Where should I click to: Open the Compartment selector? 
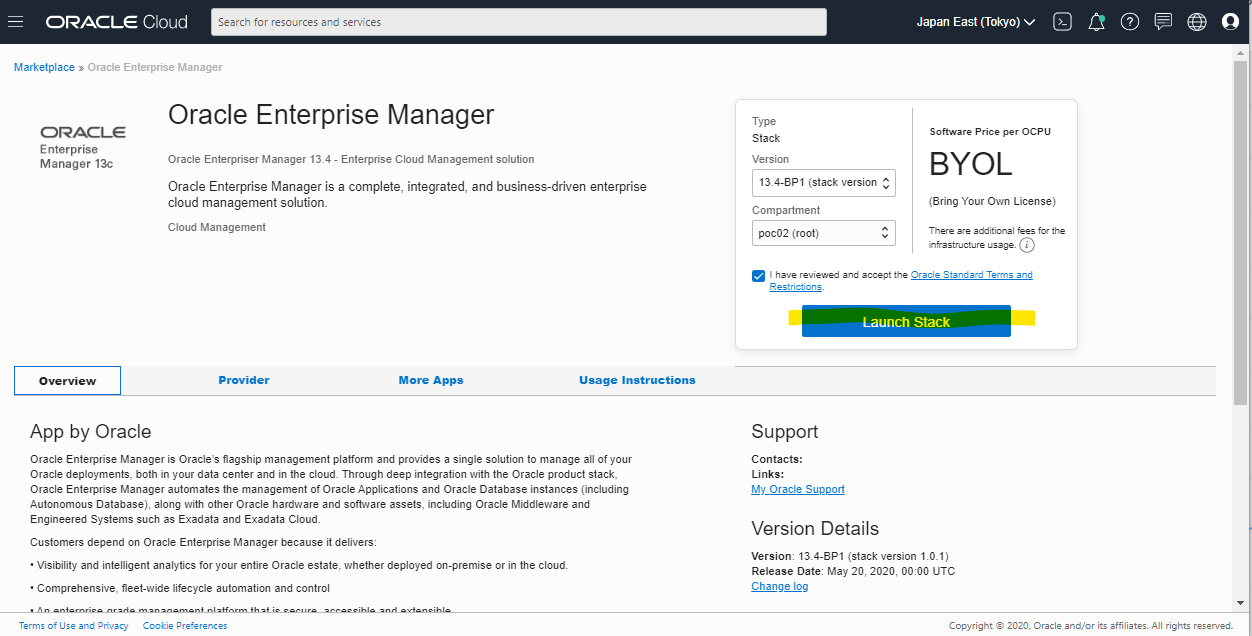[x=823, y=232]
